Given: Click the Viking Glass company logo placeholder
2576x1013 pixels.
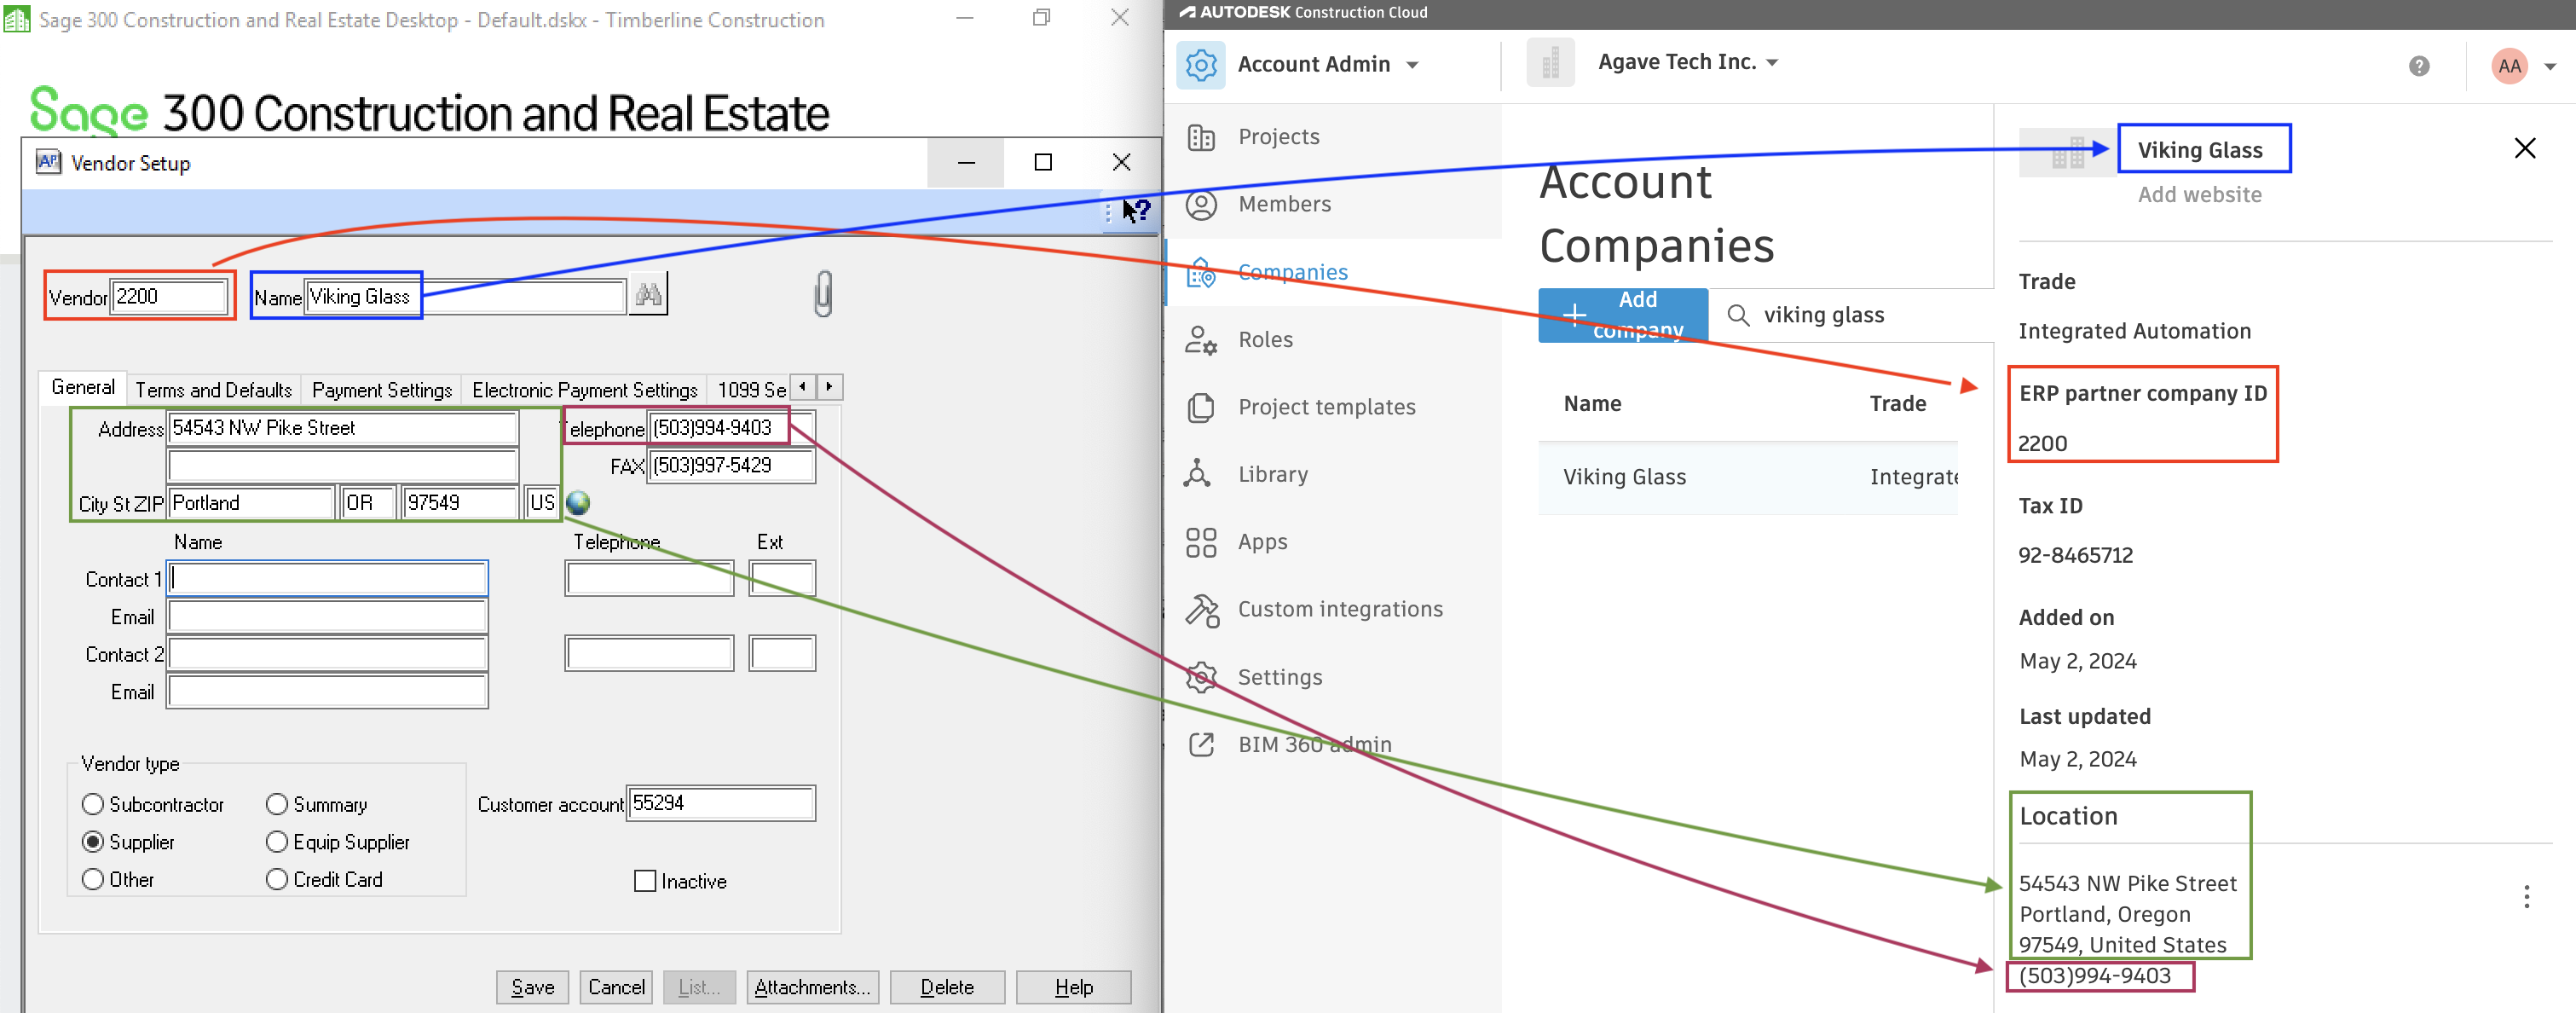Looking at the screenshot, I should tap(2067, 152).
